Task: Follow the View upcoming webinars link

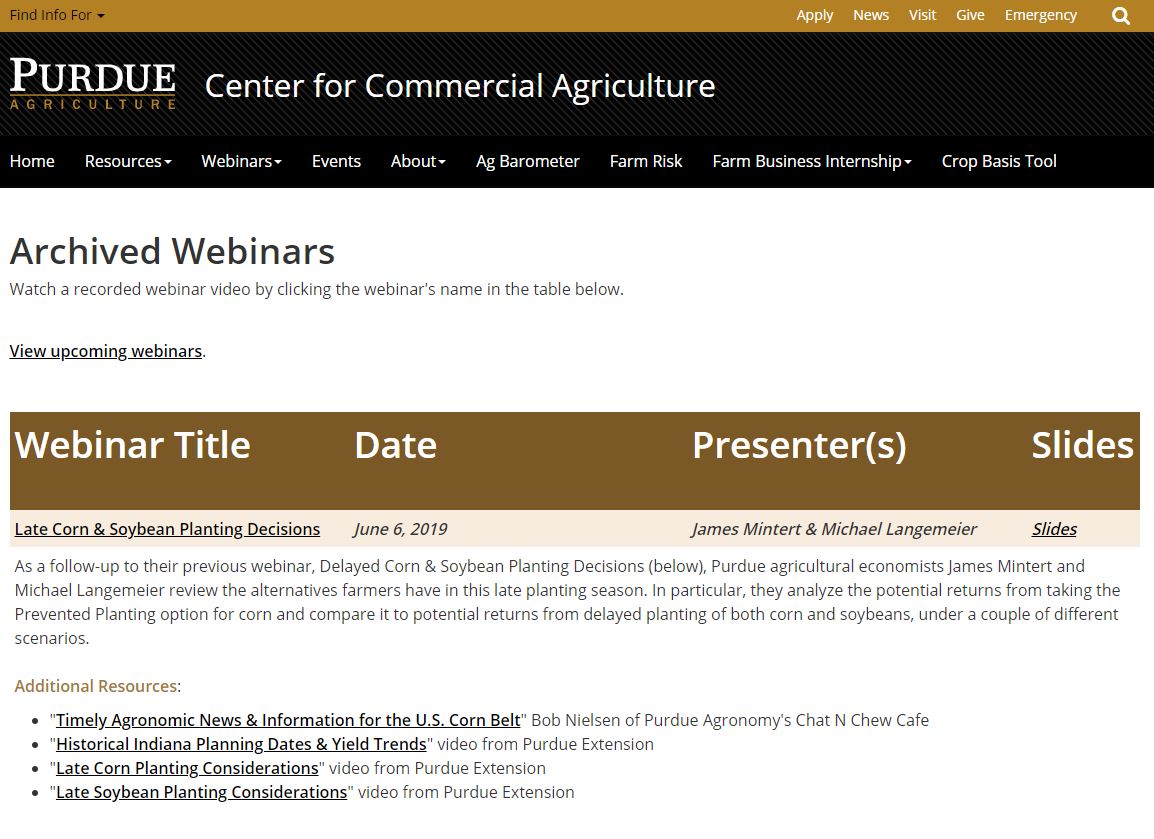Action: point(106,351)
